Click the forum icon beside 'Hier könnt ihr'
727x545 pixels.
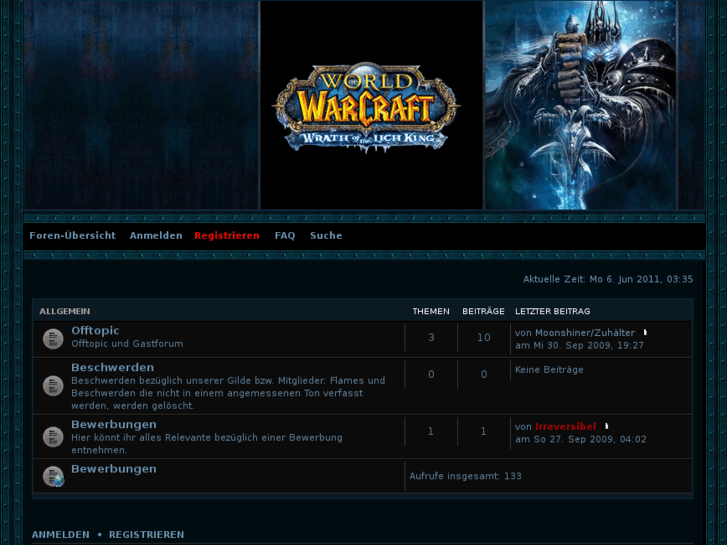(53, 437)
